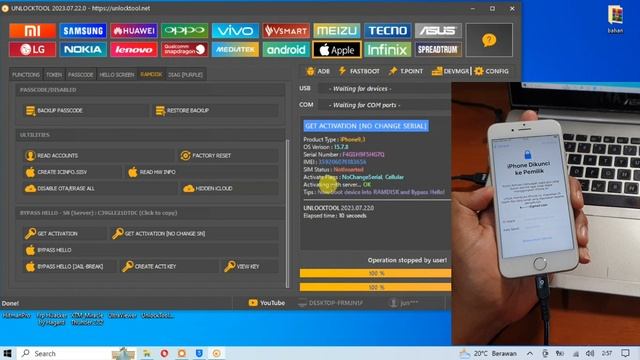640x360 pixels.
Task: Open the bahan archive on desktop
Action: point(615,19)
